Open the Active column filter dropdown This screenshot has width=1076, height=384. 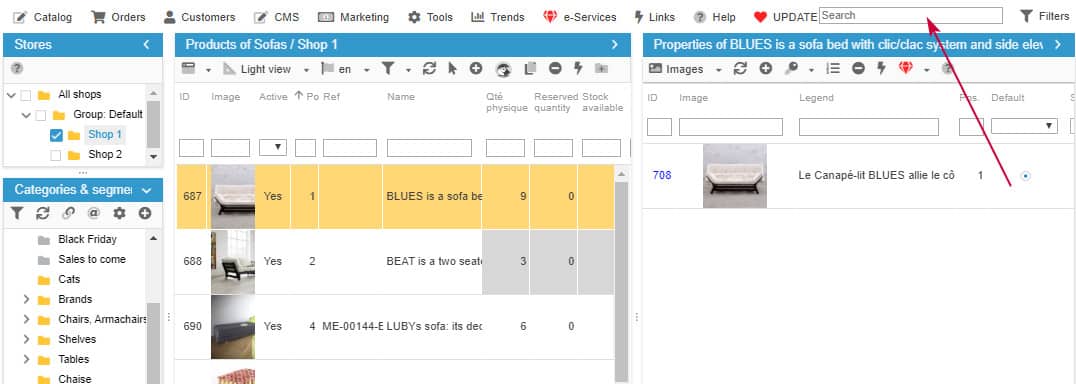[x=272, y=147]
